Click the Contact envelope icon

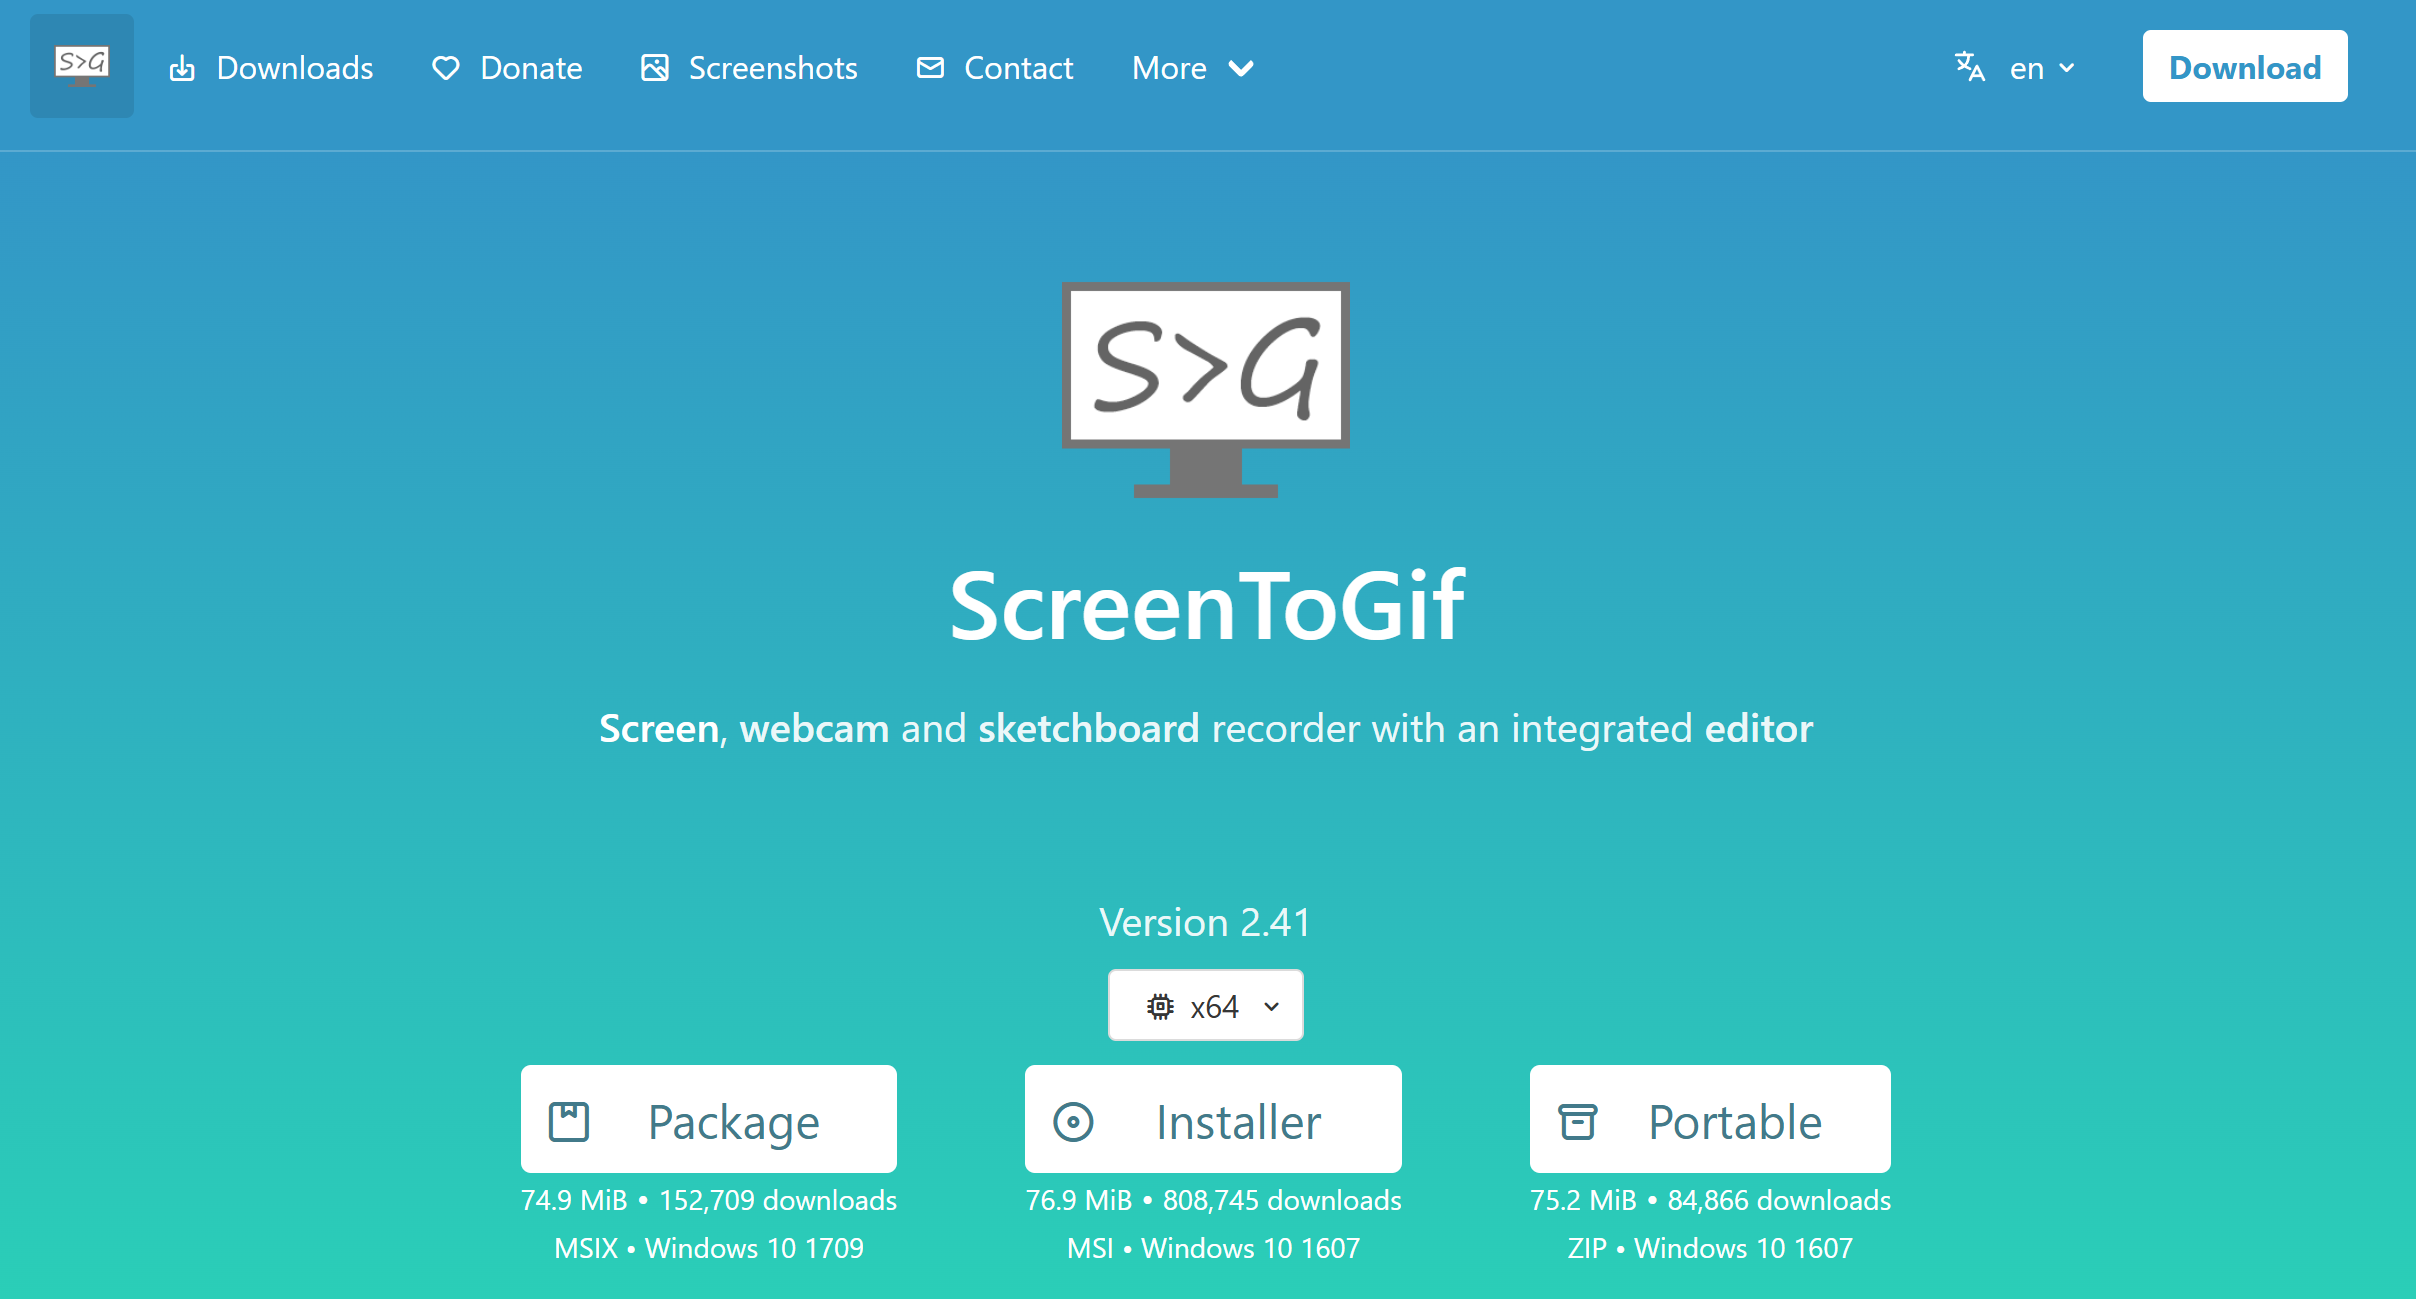930,68
